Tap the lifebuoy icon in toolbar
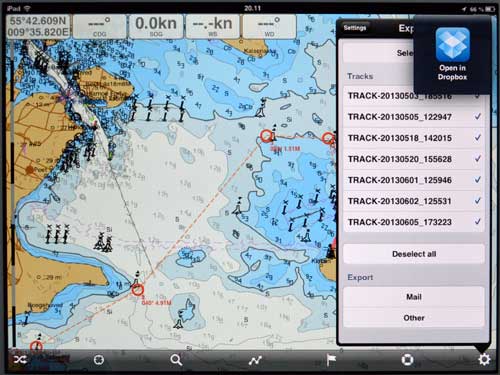Screen dimensions: 500x375 click(x=407, y=360)
